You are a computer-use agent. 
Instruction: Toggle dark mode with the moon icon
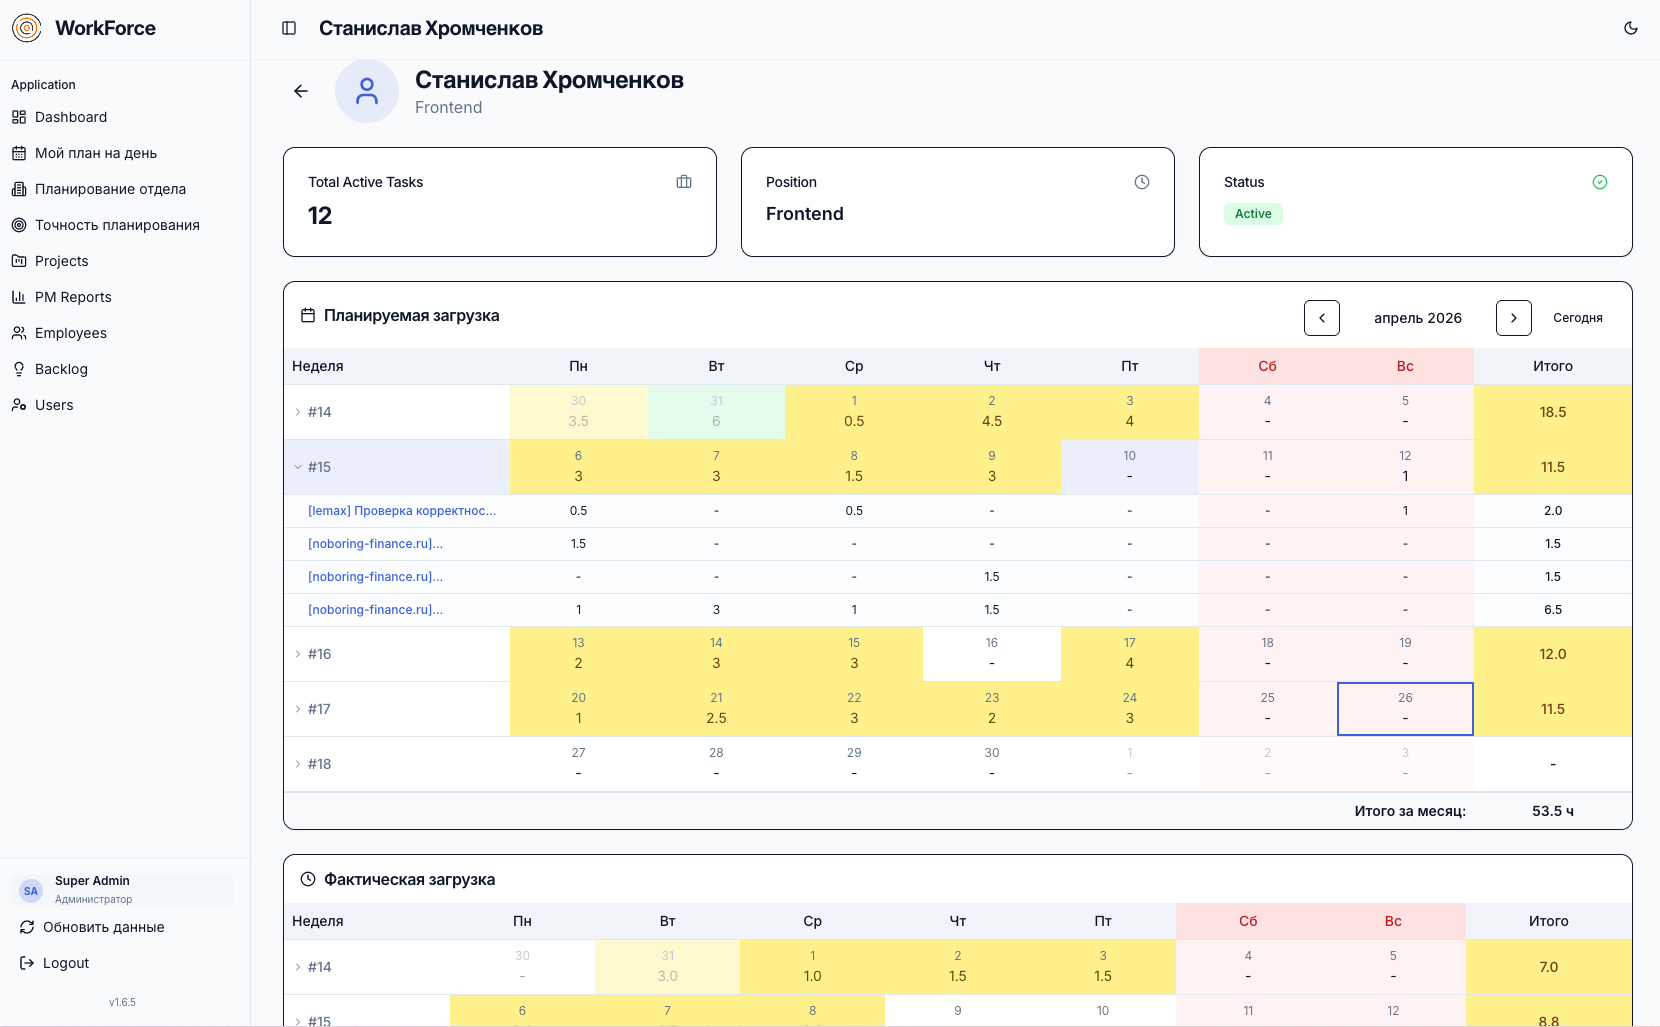(x=1632, y=29)
